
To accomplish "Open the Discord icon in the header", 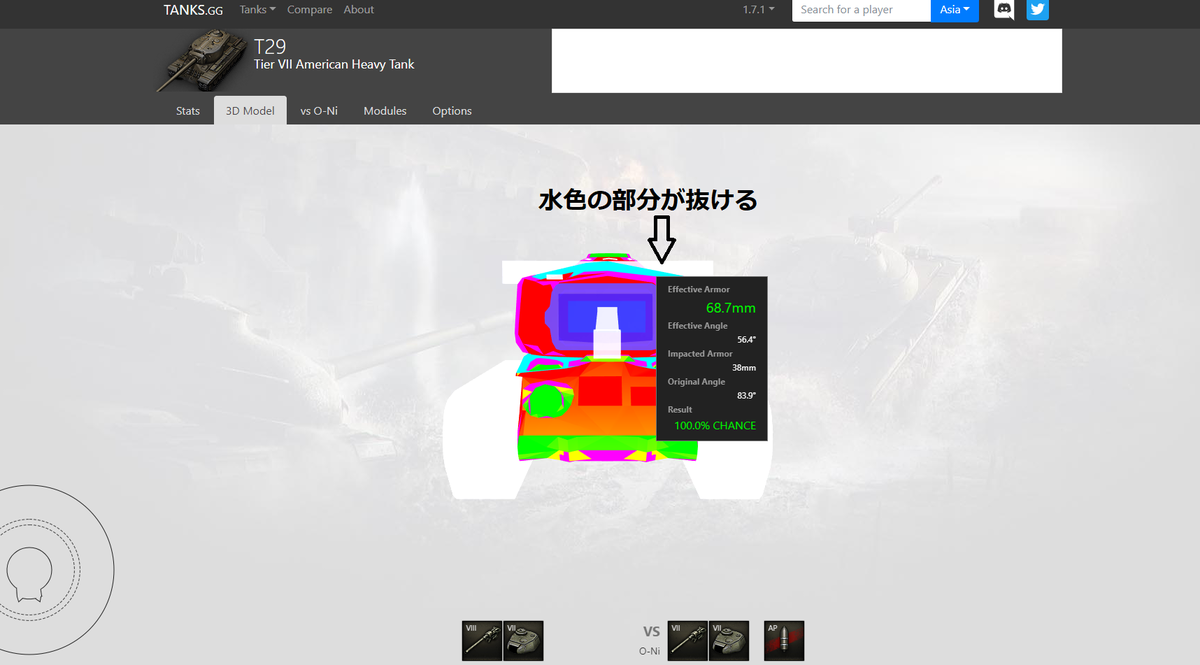I will point(1003,10).
